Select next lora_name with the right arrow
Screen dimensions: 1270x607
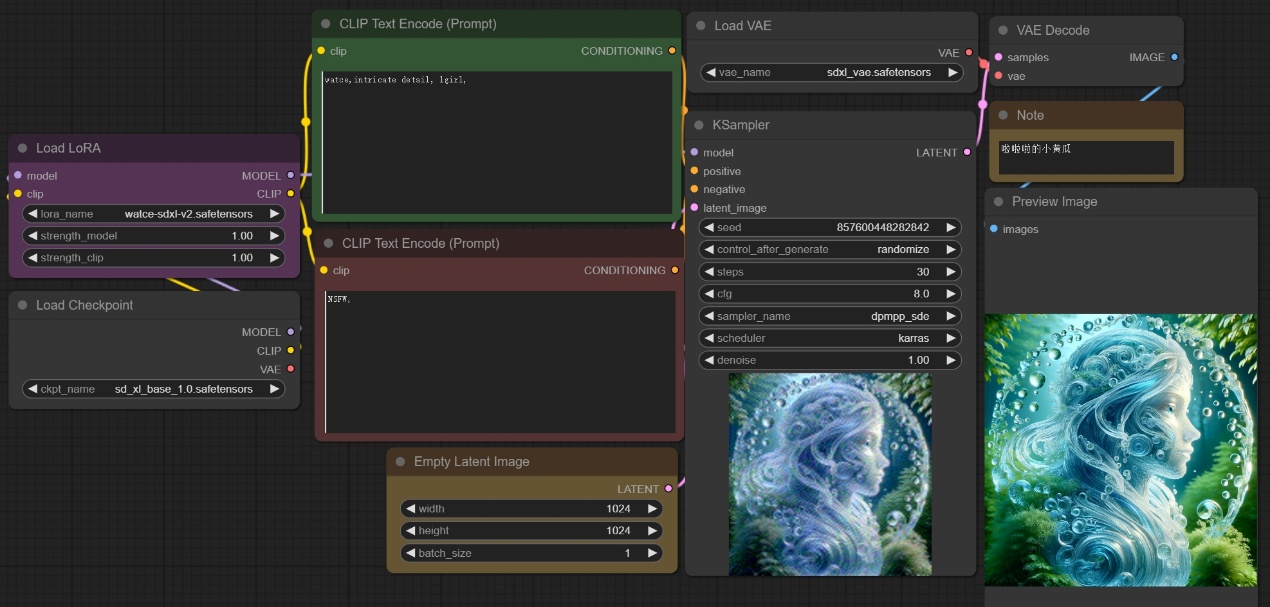click(x=275, y=214)
